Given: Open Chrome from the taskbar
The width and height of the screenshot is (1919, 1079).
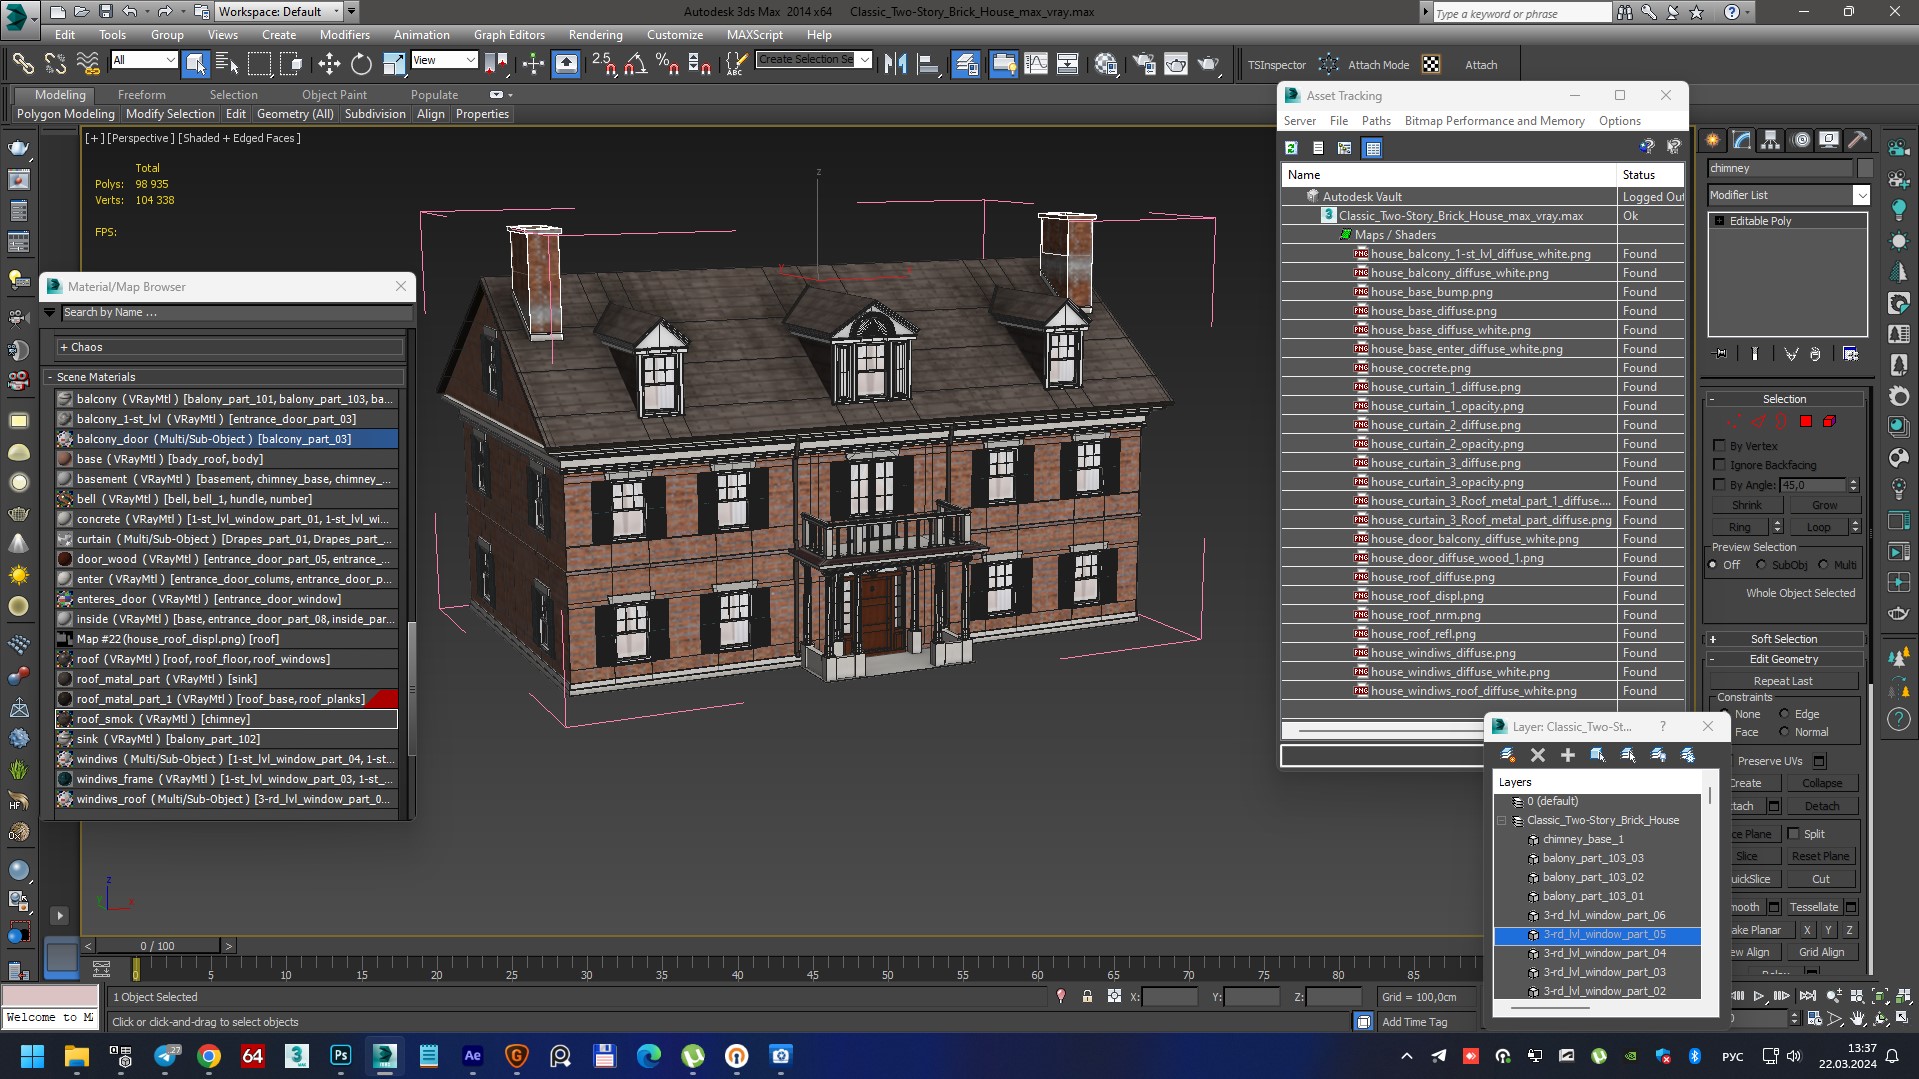Looking at the screenshot, I should [x=209, y=1056].
